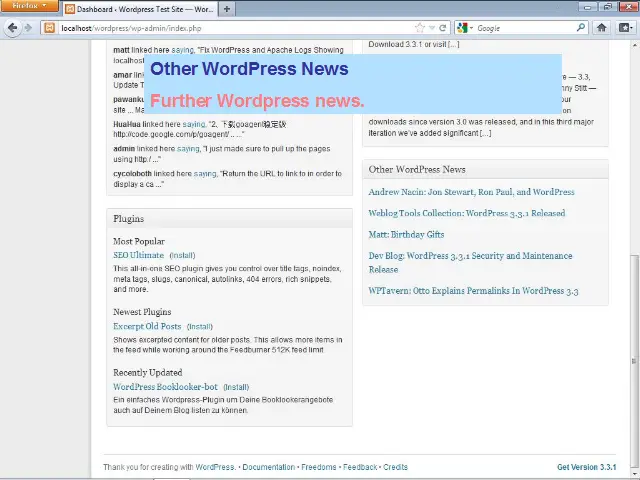640x480 pixels.
Task: Restore down the Firefox window
Action: coord(608,7)
